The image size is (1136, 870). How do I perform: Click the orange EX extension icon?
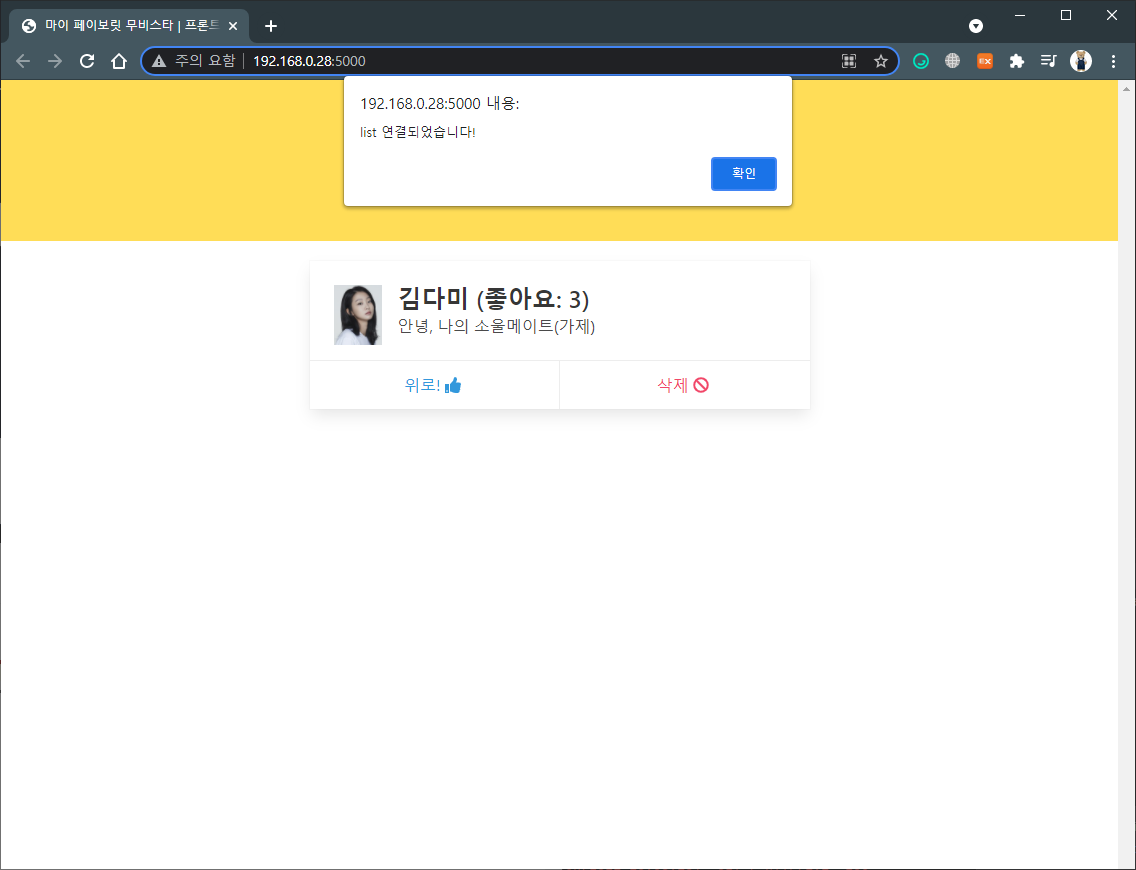[x=985, y=61]
